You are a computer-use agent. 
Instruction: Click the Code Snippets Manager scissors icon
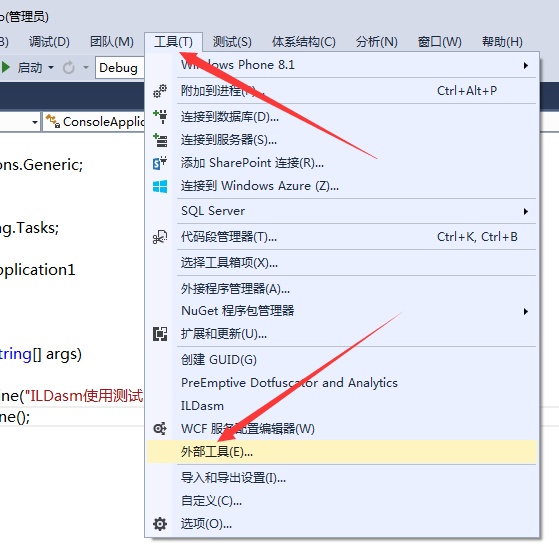[x=160, y=237]
